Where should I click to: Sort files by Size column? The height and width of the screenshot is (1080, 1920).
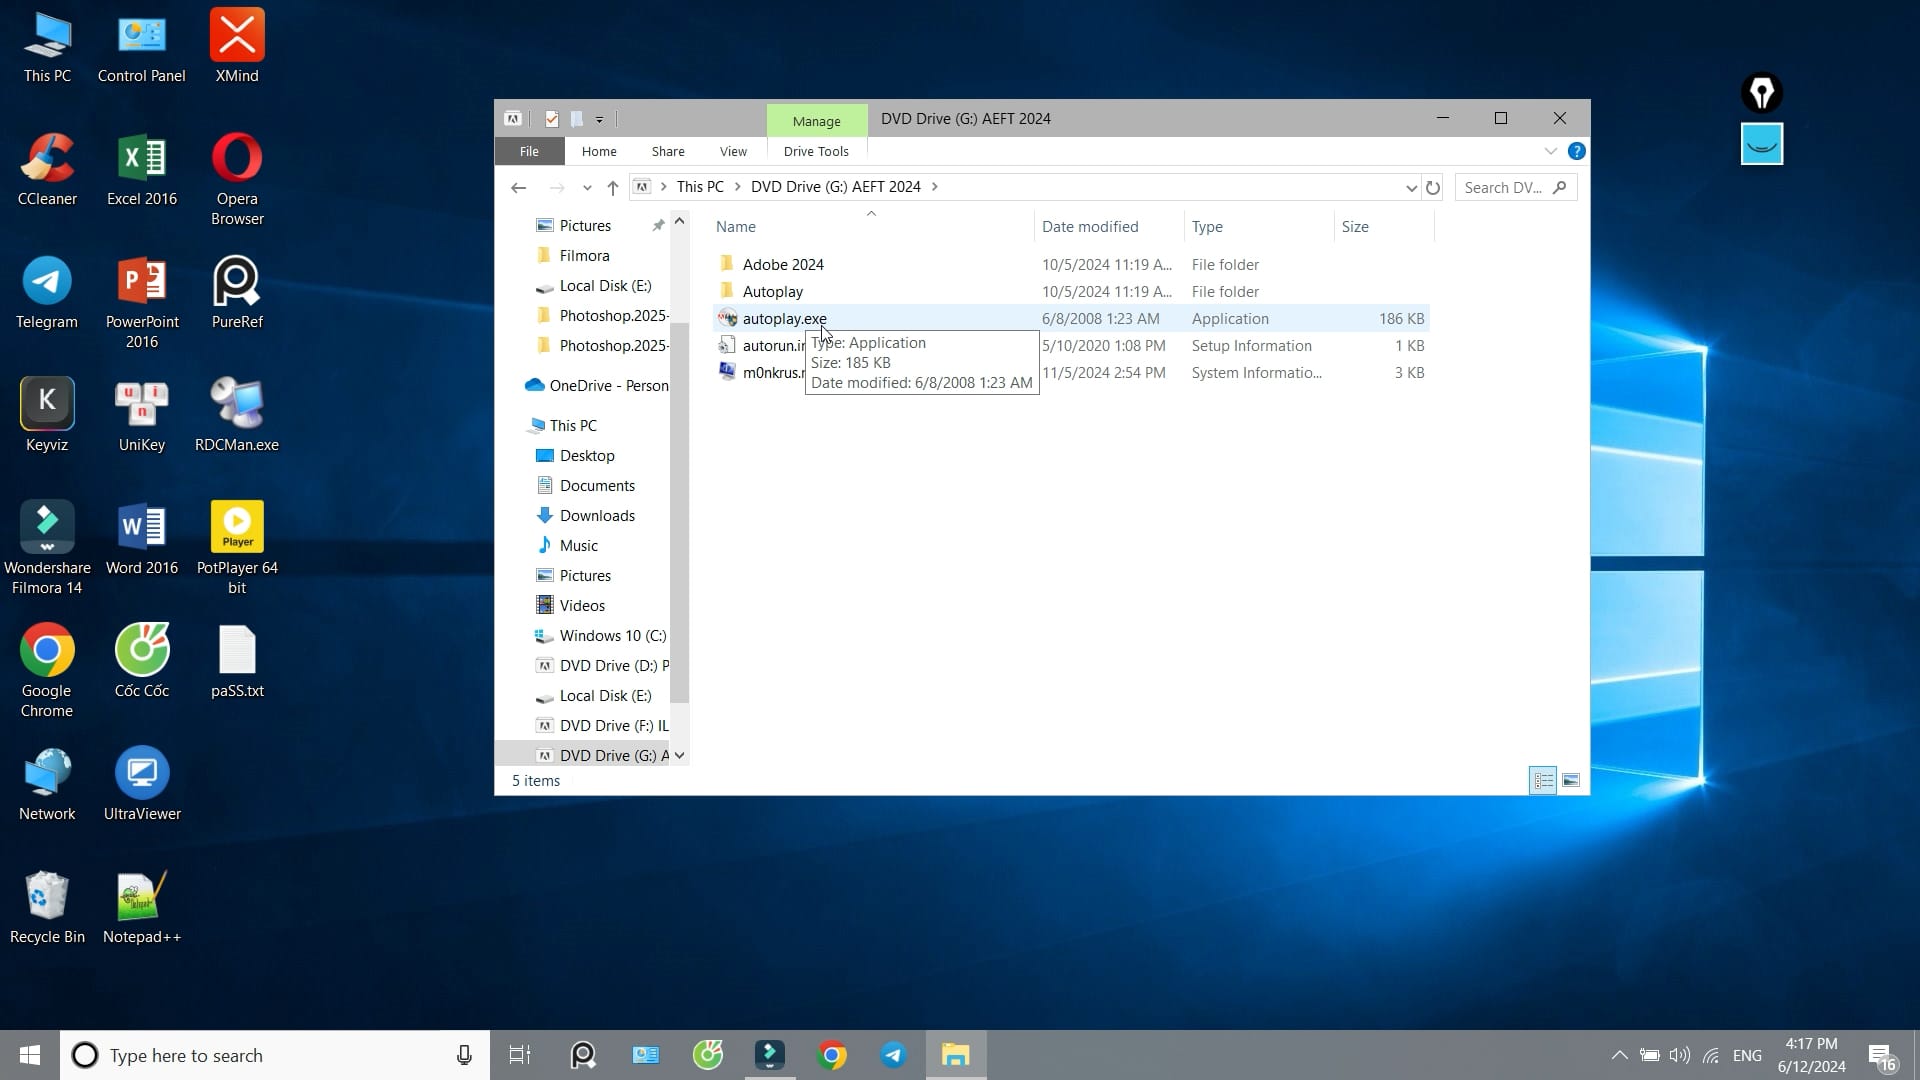pyautogui.click(x=1384, y=227)
